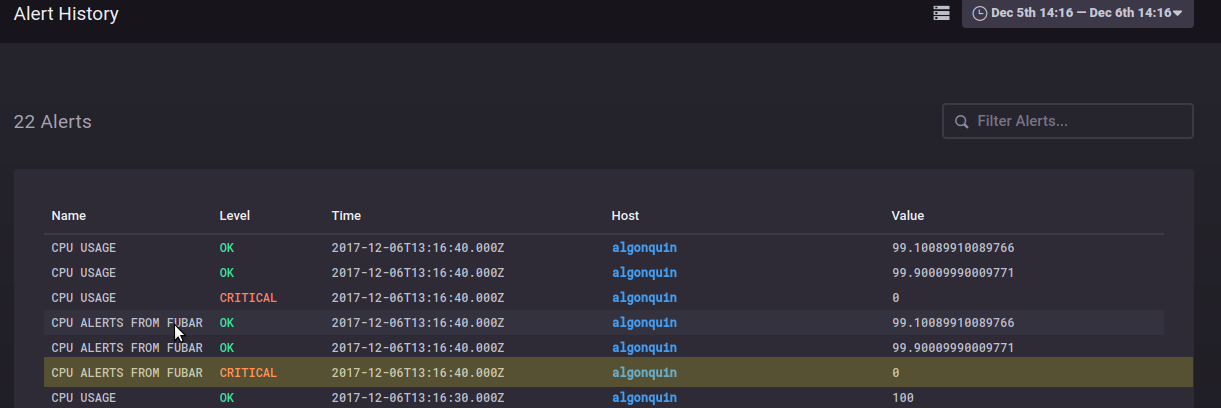
Task: Expand the caret arrow on the time range
Action: 1178,13
